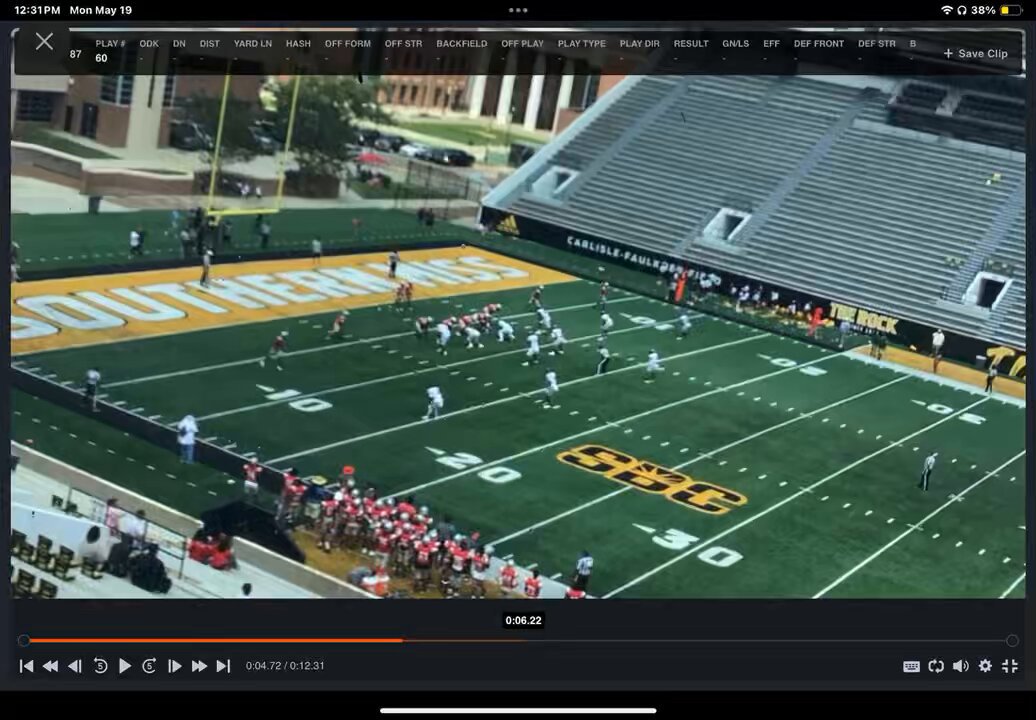Click the orange played portion of timeline
Image resolution: width=1036 pixels, height=720 pixels.
point(215,640)
